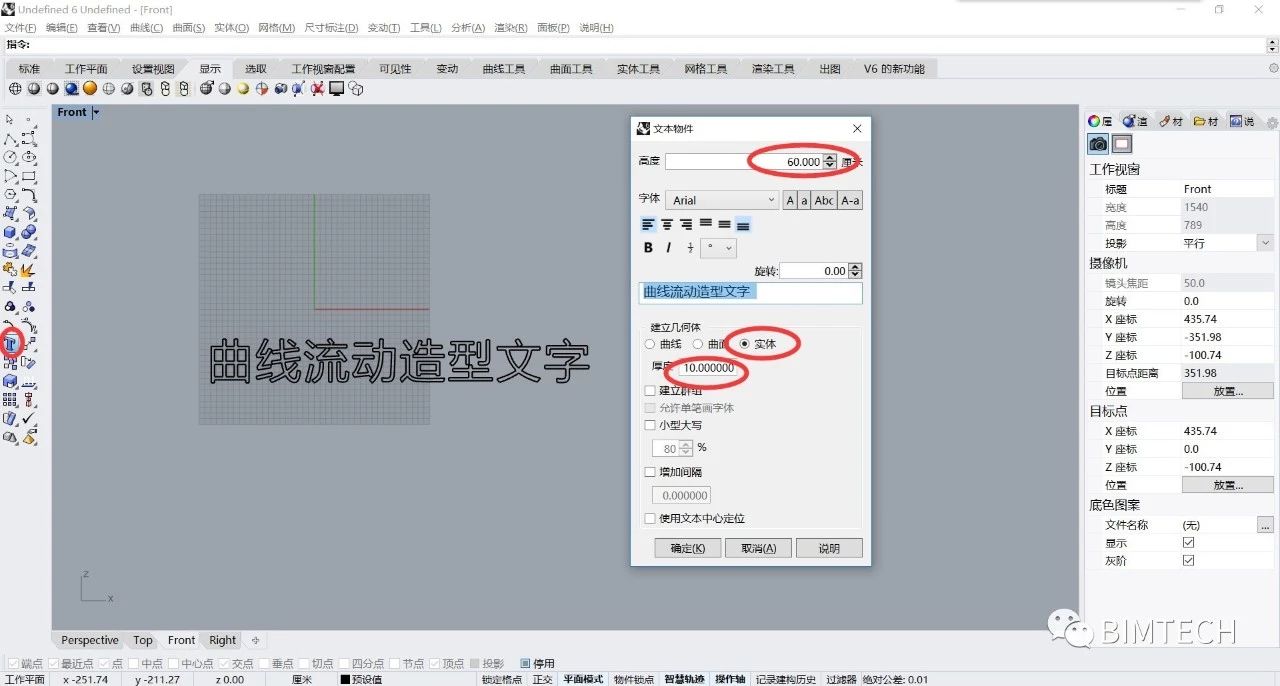Toggle bold B in text object dialog
This screenshot has height=686, width=1280.
pos(648,248)
